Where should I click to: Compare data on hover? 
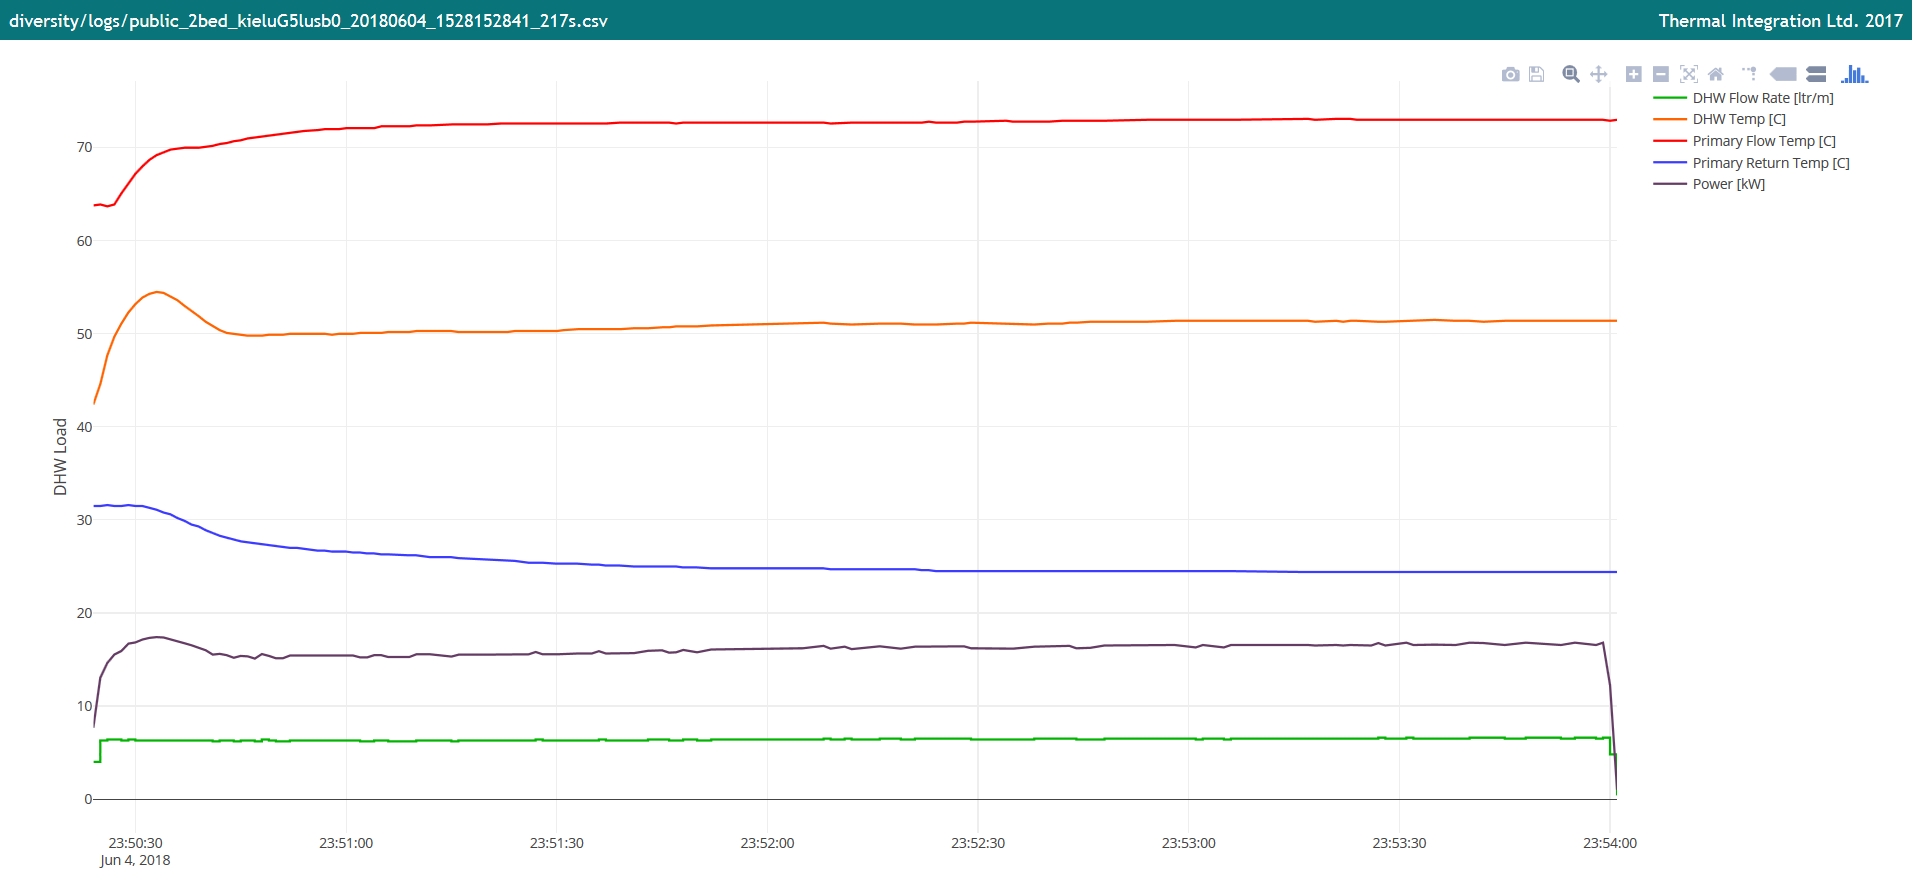tap(1817, 74)
